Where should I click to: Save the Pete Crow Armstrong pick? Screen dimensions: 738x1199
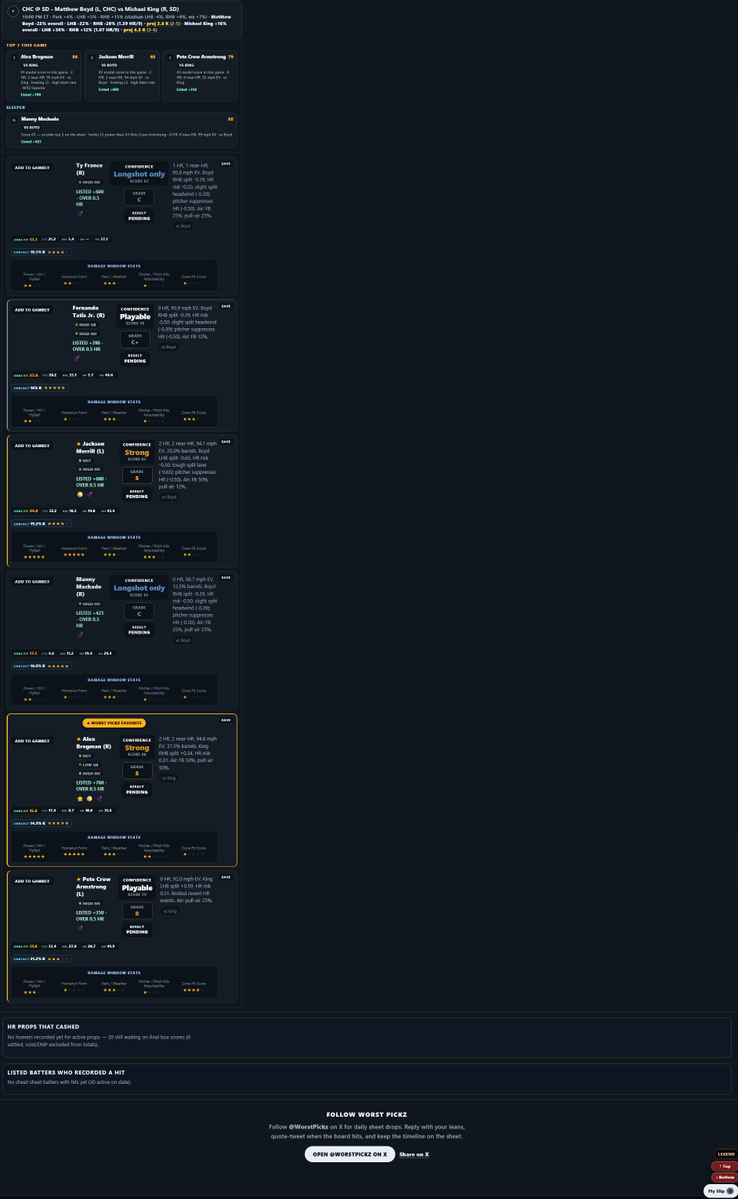point(226,877)
